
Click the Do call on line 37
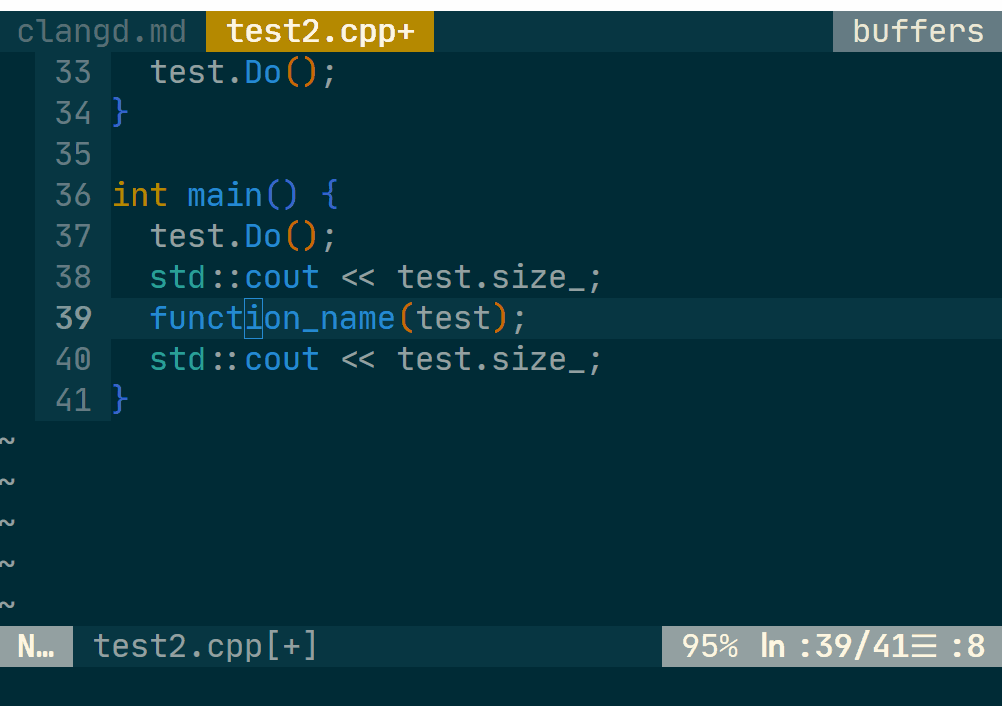click(263, 236)
